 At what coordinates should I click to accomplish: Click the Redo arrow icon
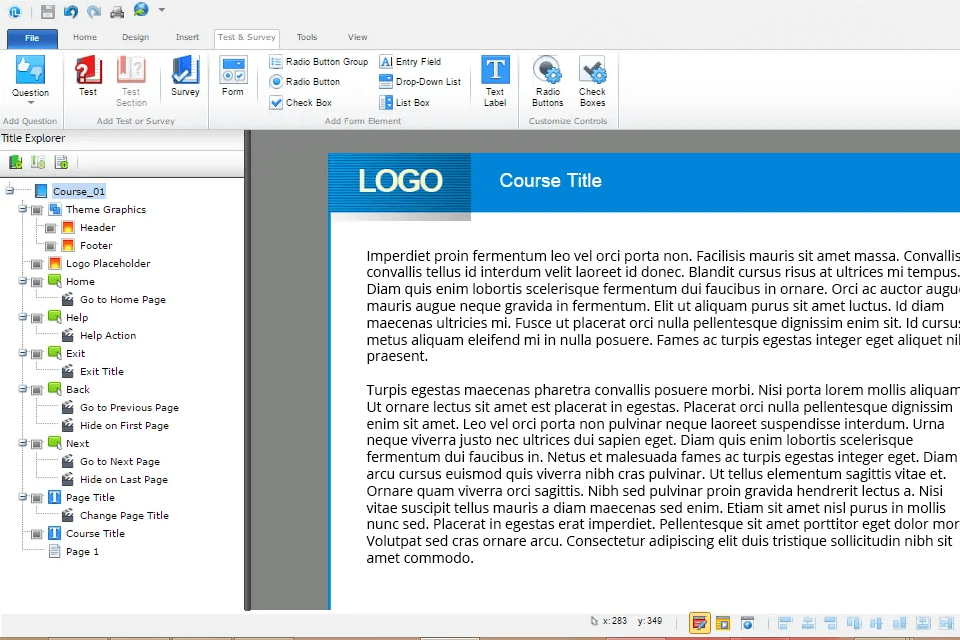[94, 11]
